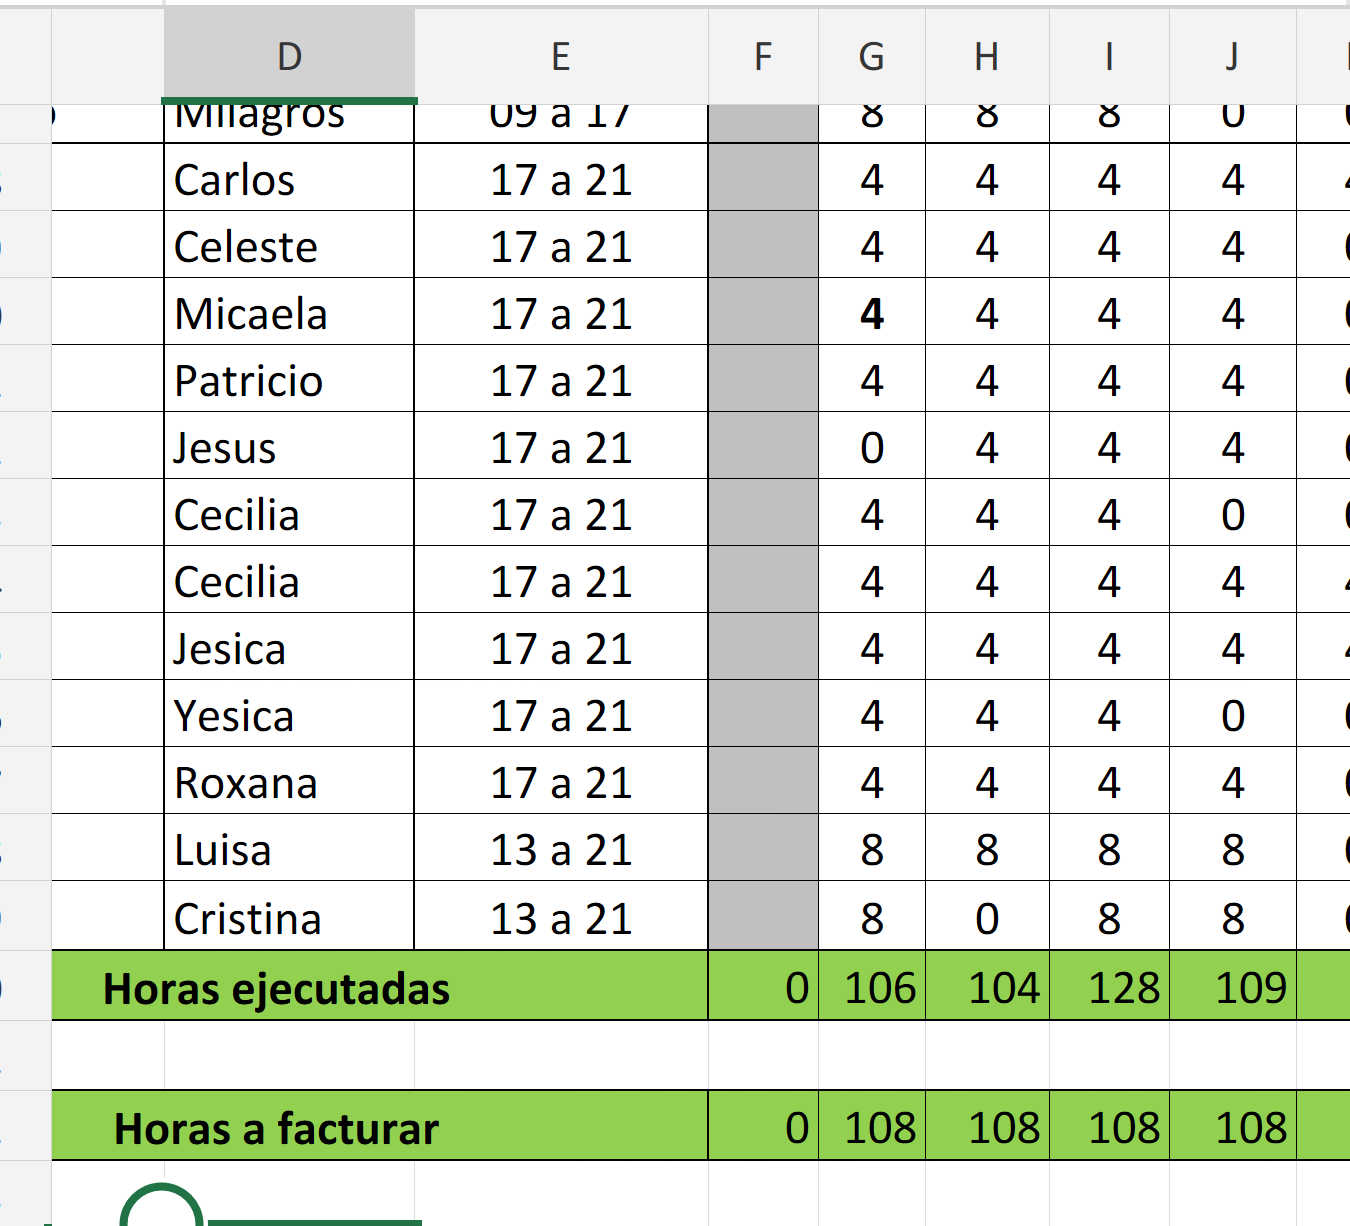Click the column J header

[1232, 57]
